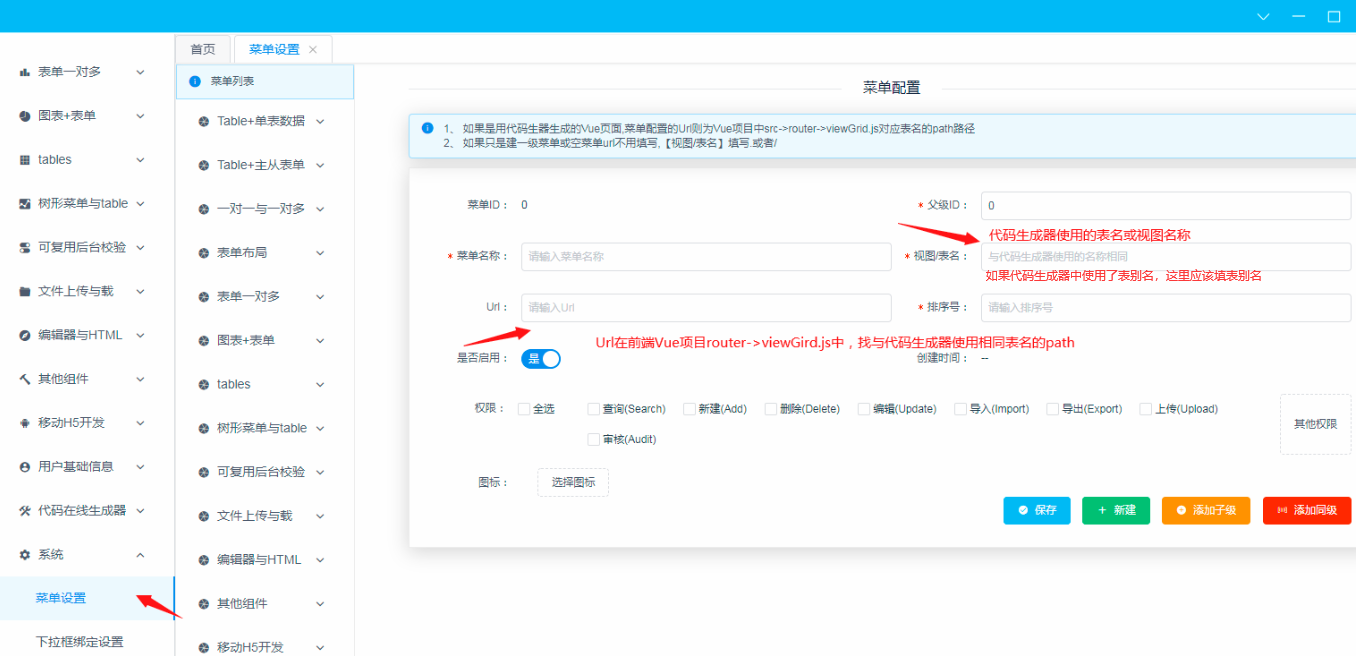Click the 选择图标 button
The width and height of the screenshot is (1356, 656).
573,482
